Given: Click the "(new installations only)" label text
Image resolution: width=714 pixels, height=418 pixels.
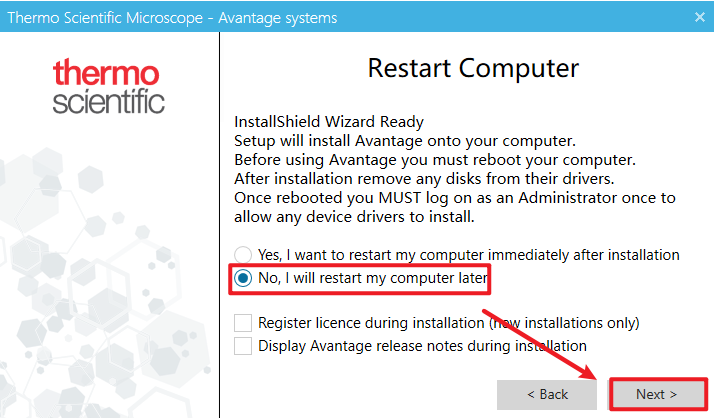Looking at the screenshot, I should coord(563,323).
